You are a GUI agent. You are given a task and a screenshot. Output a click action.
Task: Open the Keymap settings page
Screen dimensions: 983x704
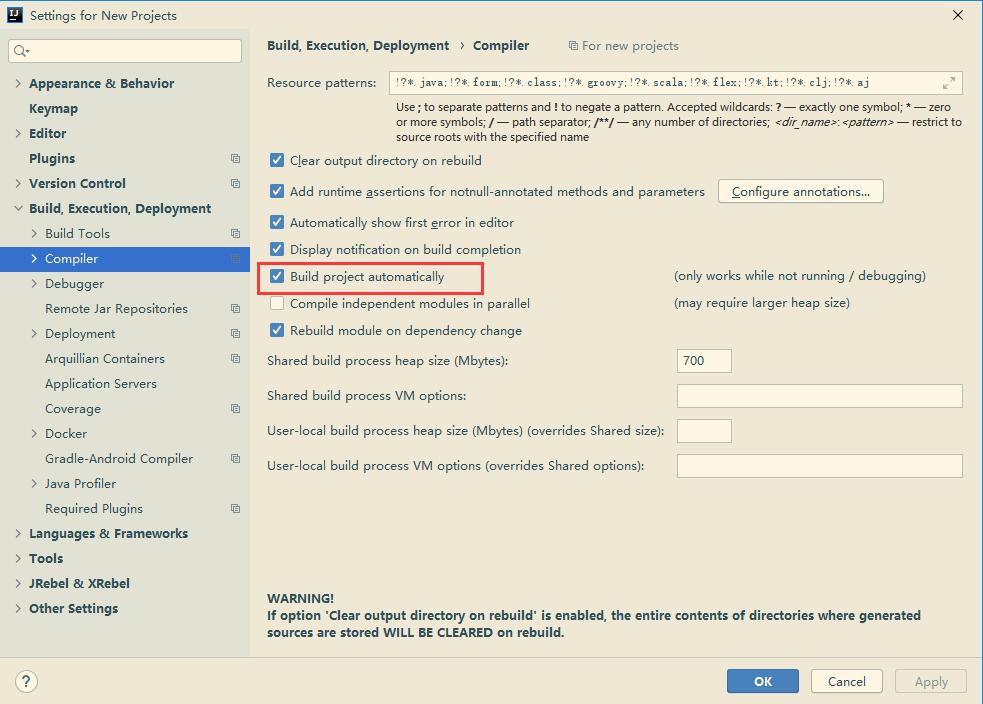53,108
